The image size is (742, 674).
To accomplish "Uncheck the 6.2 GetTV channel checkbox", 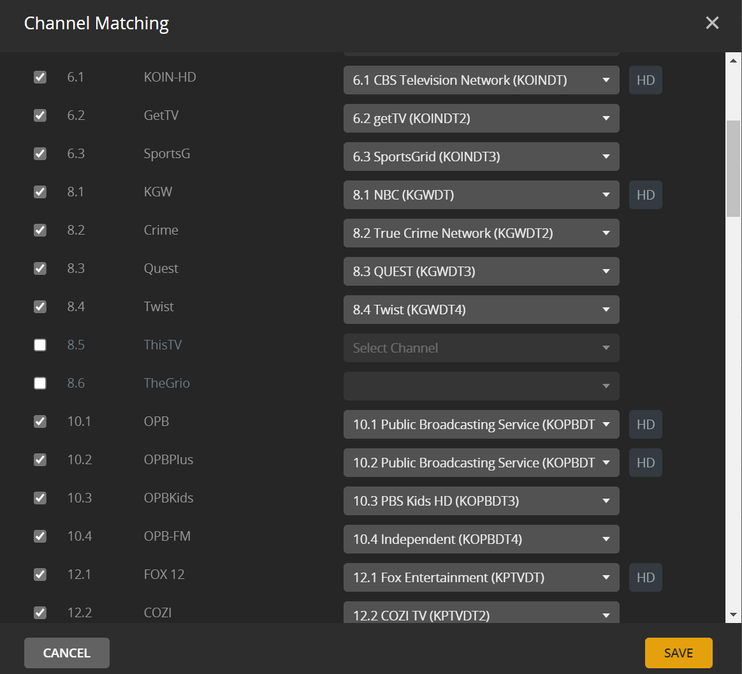I will (40, 115).
